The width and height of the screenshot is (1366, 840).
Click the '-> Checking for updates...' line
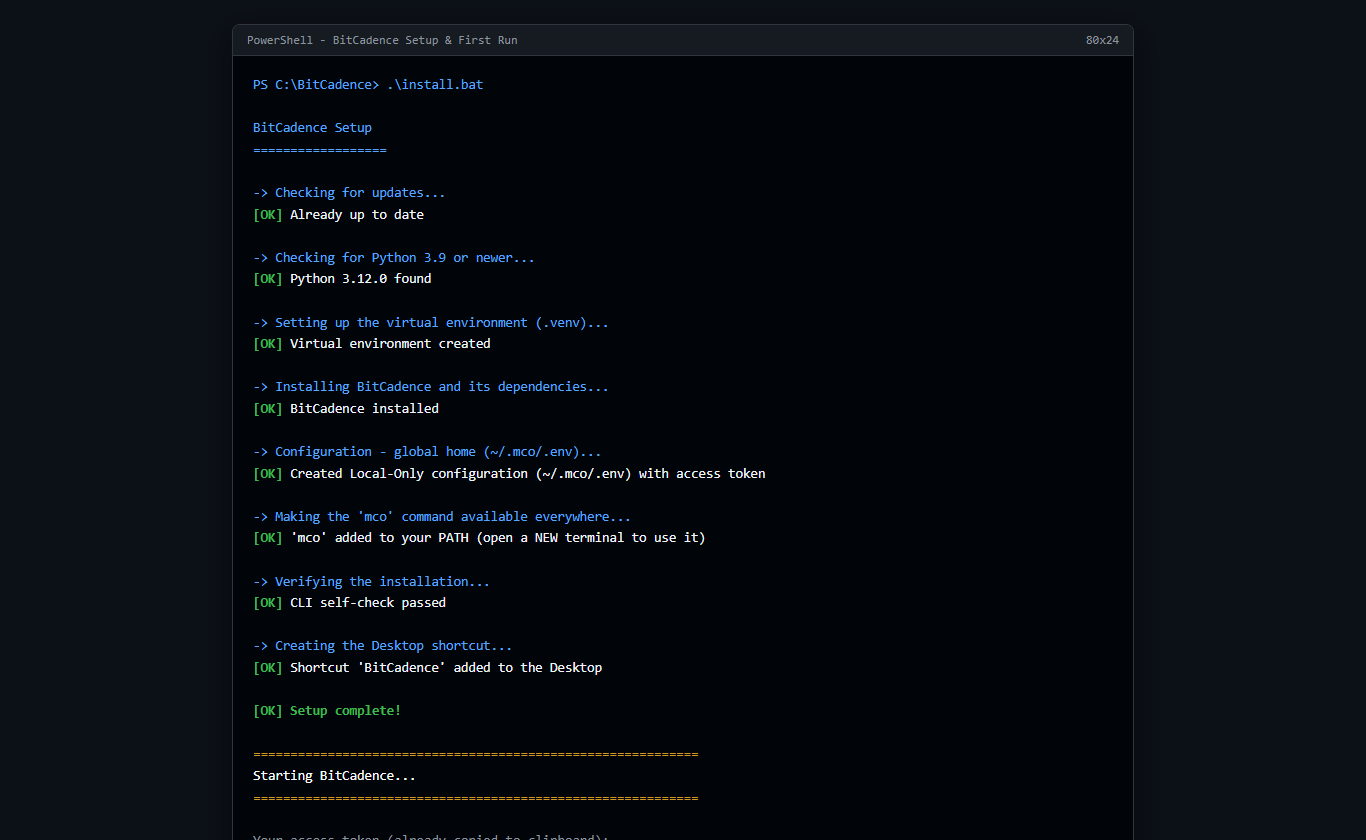point(349,193)
